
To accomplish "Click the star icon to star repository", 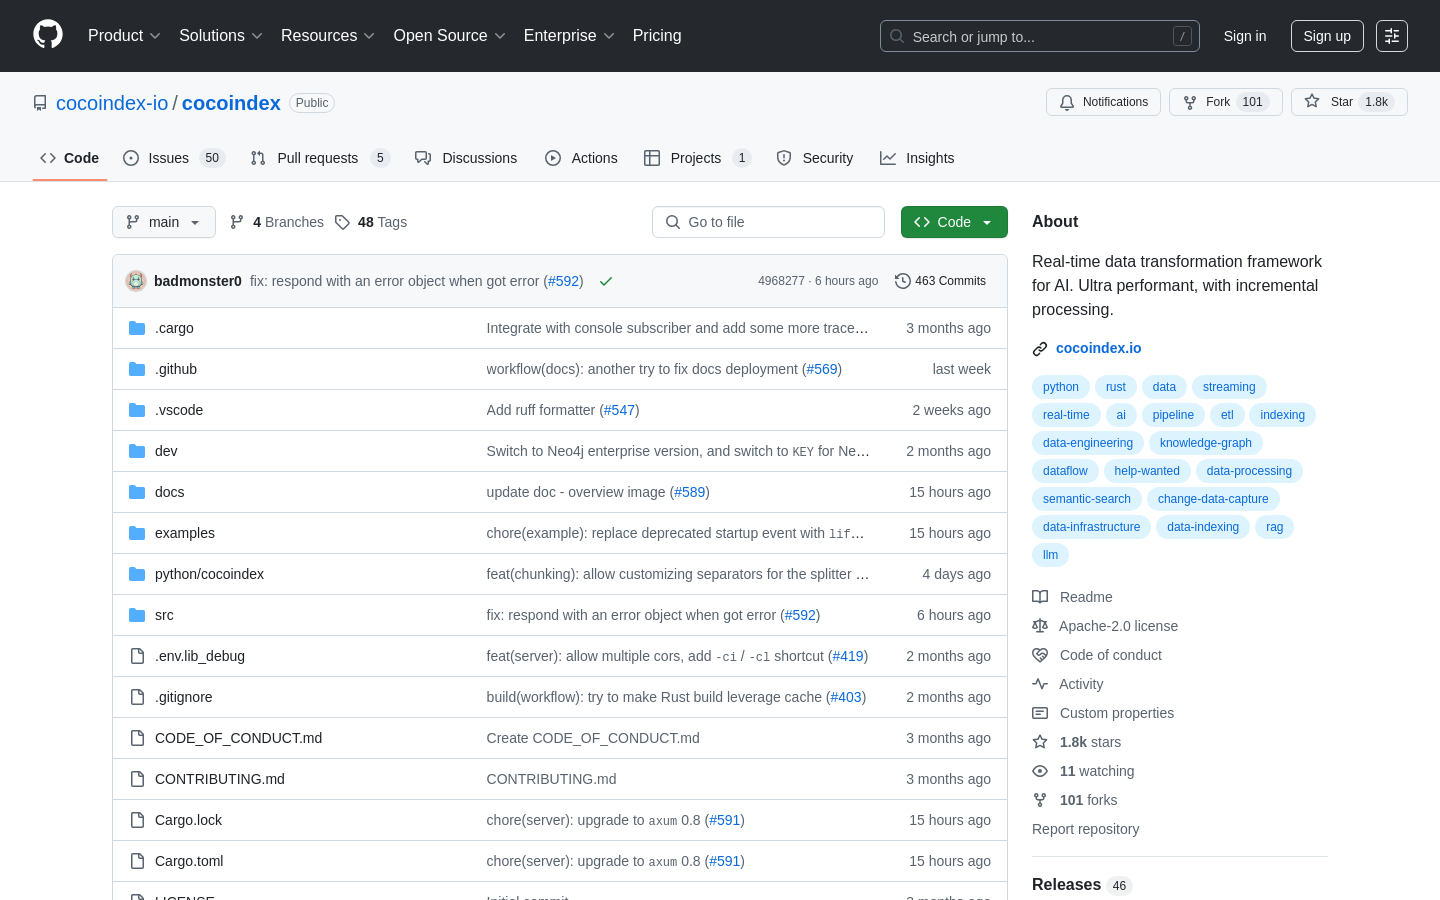I will click(1312, 102).
